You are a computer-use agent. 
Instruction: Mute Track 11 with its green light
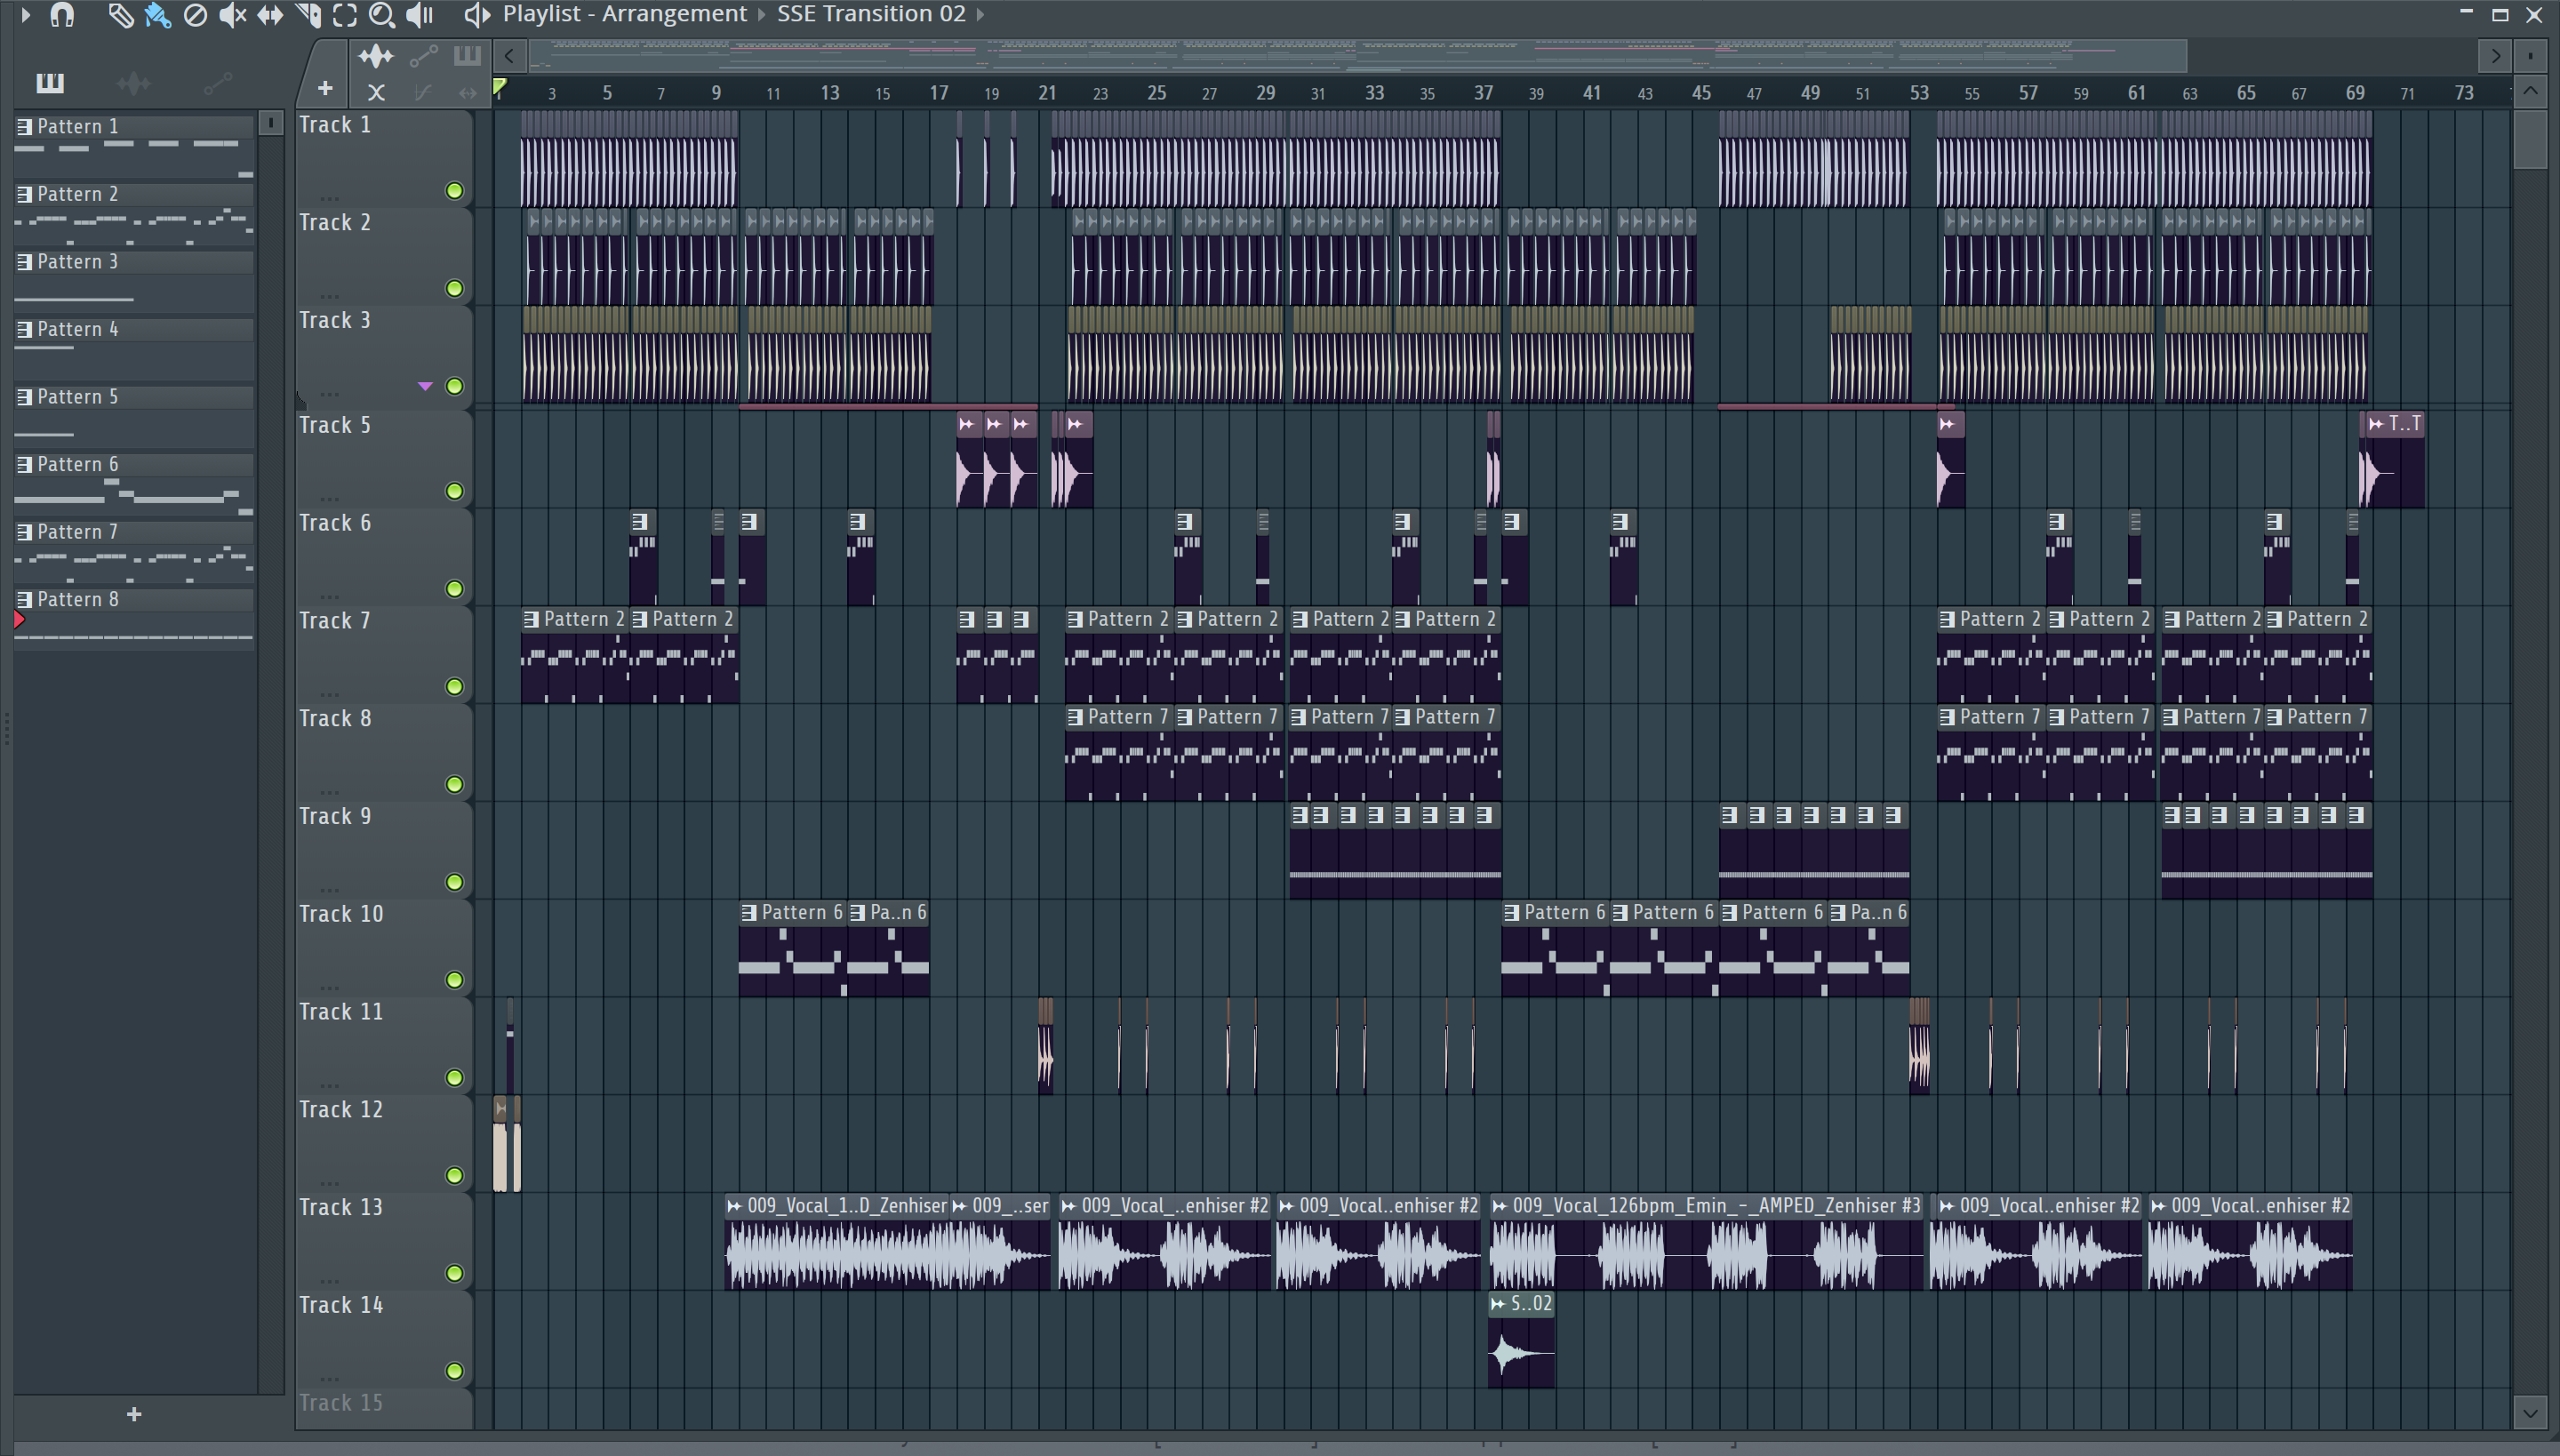(454, 1078)
